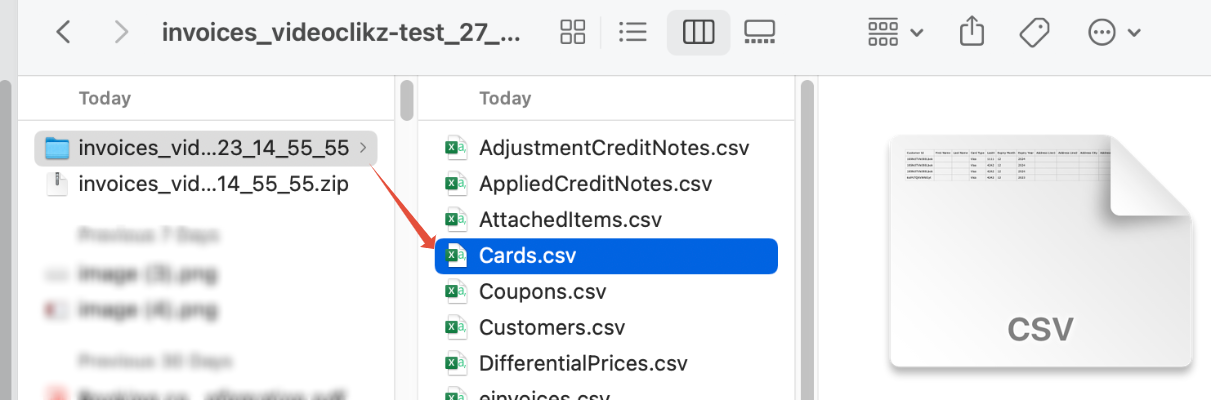
Task: Switch to list view
Action: 633,32
